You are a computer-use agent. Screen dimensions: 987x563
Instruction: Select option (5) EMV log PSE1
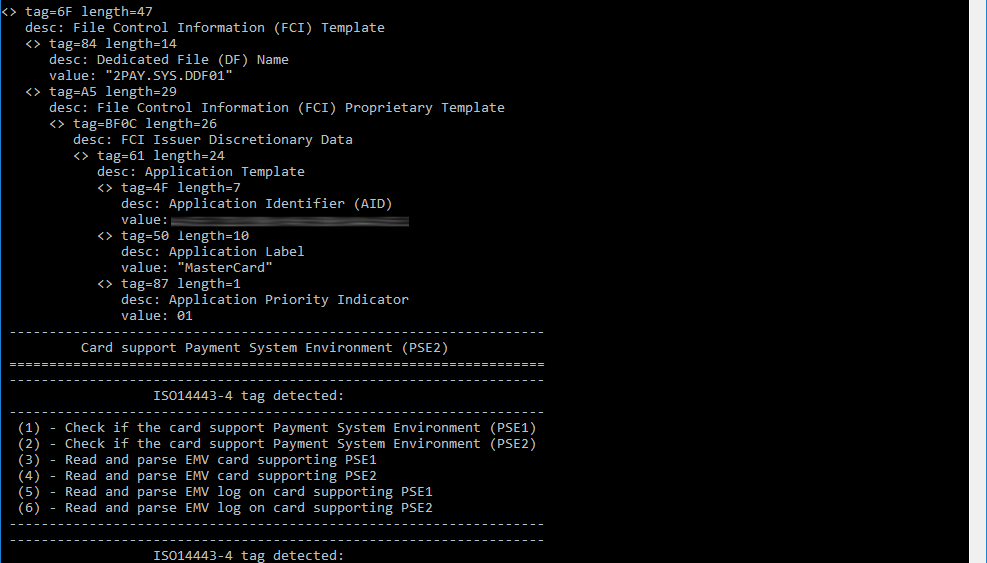(225, 492)
